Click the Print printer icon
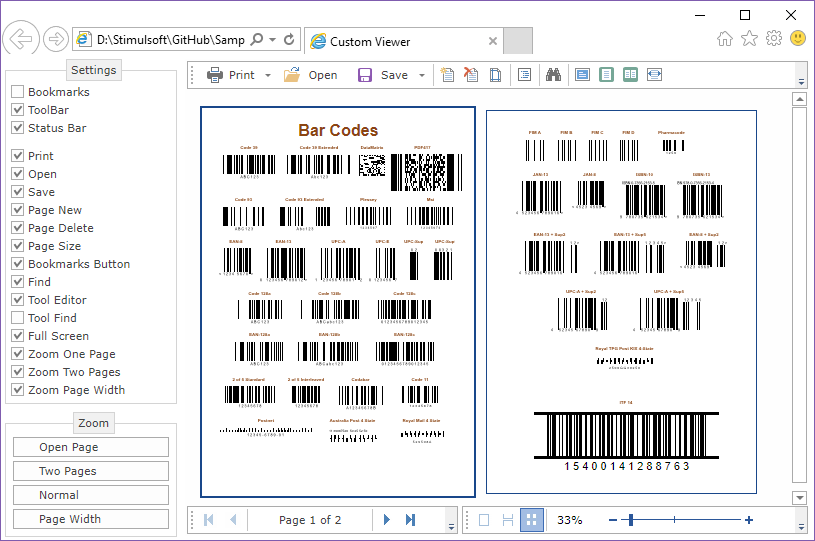Image resolution: width=815 pixels, height=541 pixels. 215,75
